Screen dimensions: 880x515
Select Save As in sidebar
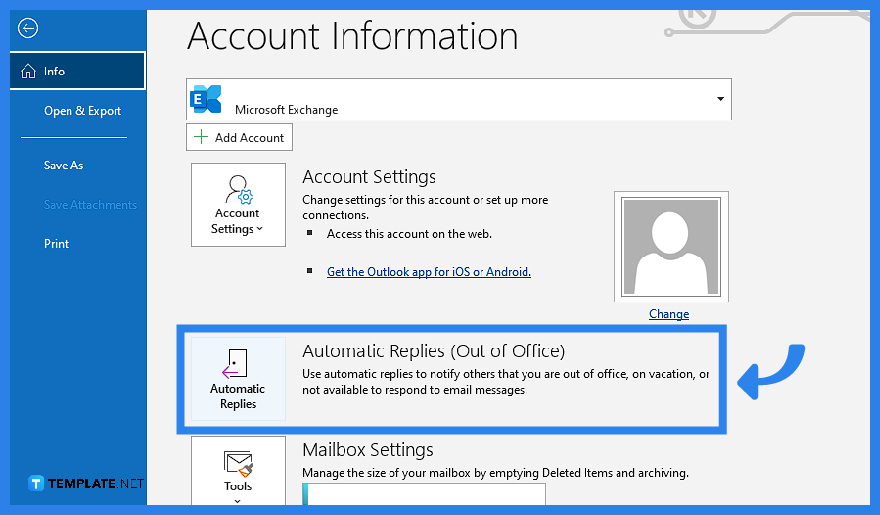(x=63, y=165)
